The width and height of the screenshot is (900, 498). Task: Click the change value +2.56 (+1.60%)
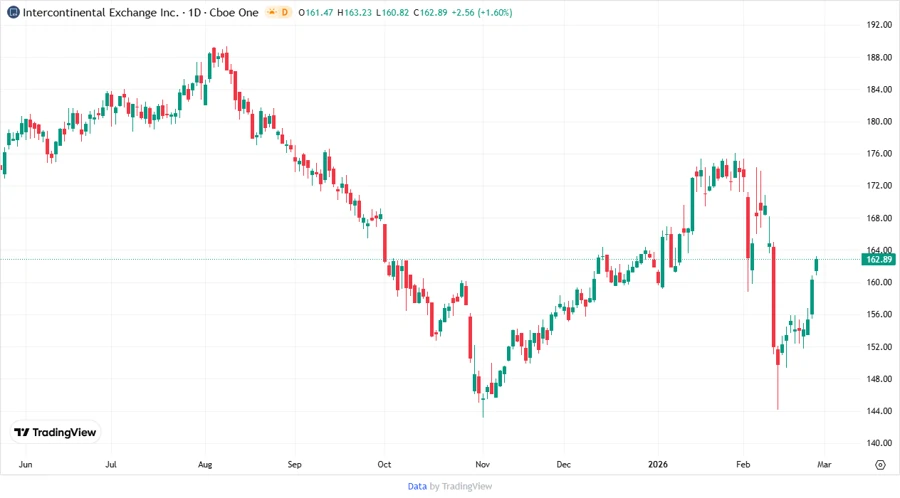click(x=482, y=12)
